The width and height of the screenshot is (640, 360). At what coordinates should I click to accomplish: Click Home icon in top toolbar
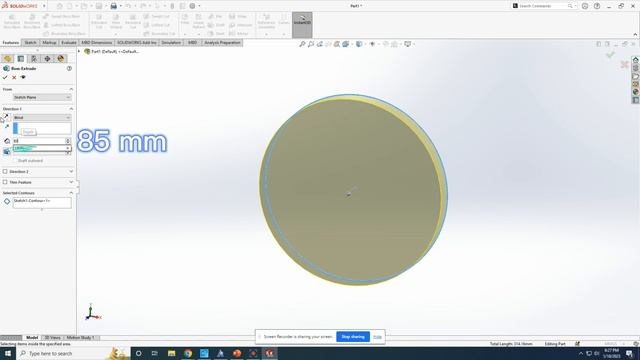tap(60, 6)
